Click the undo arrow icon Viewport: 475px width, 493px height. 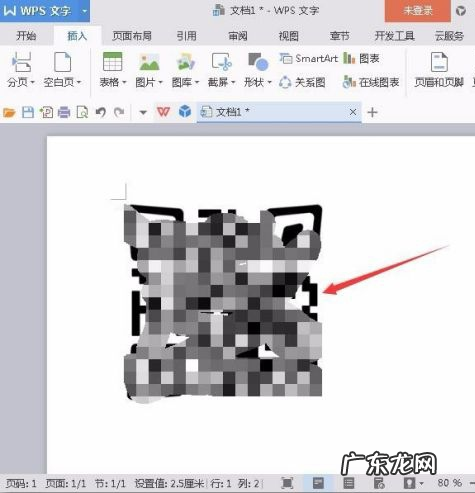coord(101,112)
